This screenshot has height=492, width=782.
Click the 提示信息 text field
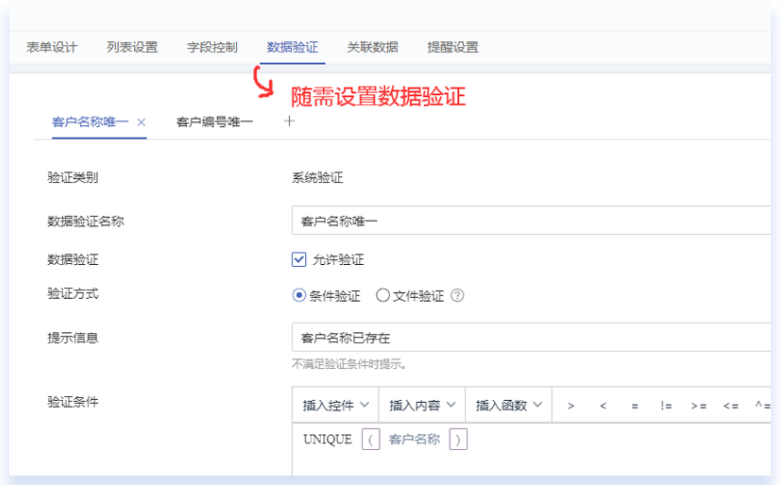pos(530,338)
